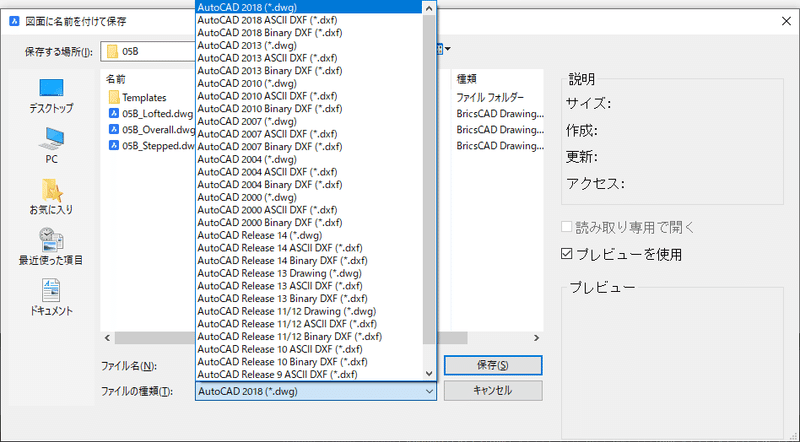Viewport: 800px width, 442px height.
Task: Select AutoCAD Release 13 Binary DXF
Action: tap(309, 299)
